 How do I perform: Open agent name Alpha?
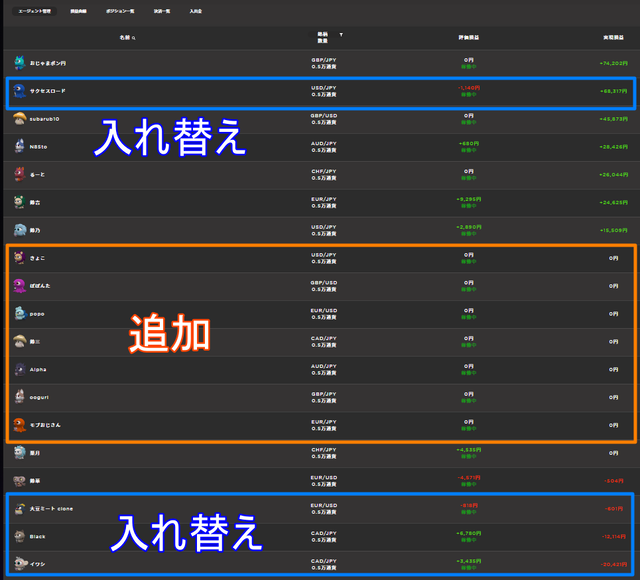coord(38,369)
